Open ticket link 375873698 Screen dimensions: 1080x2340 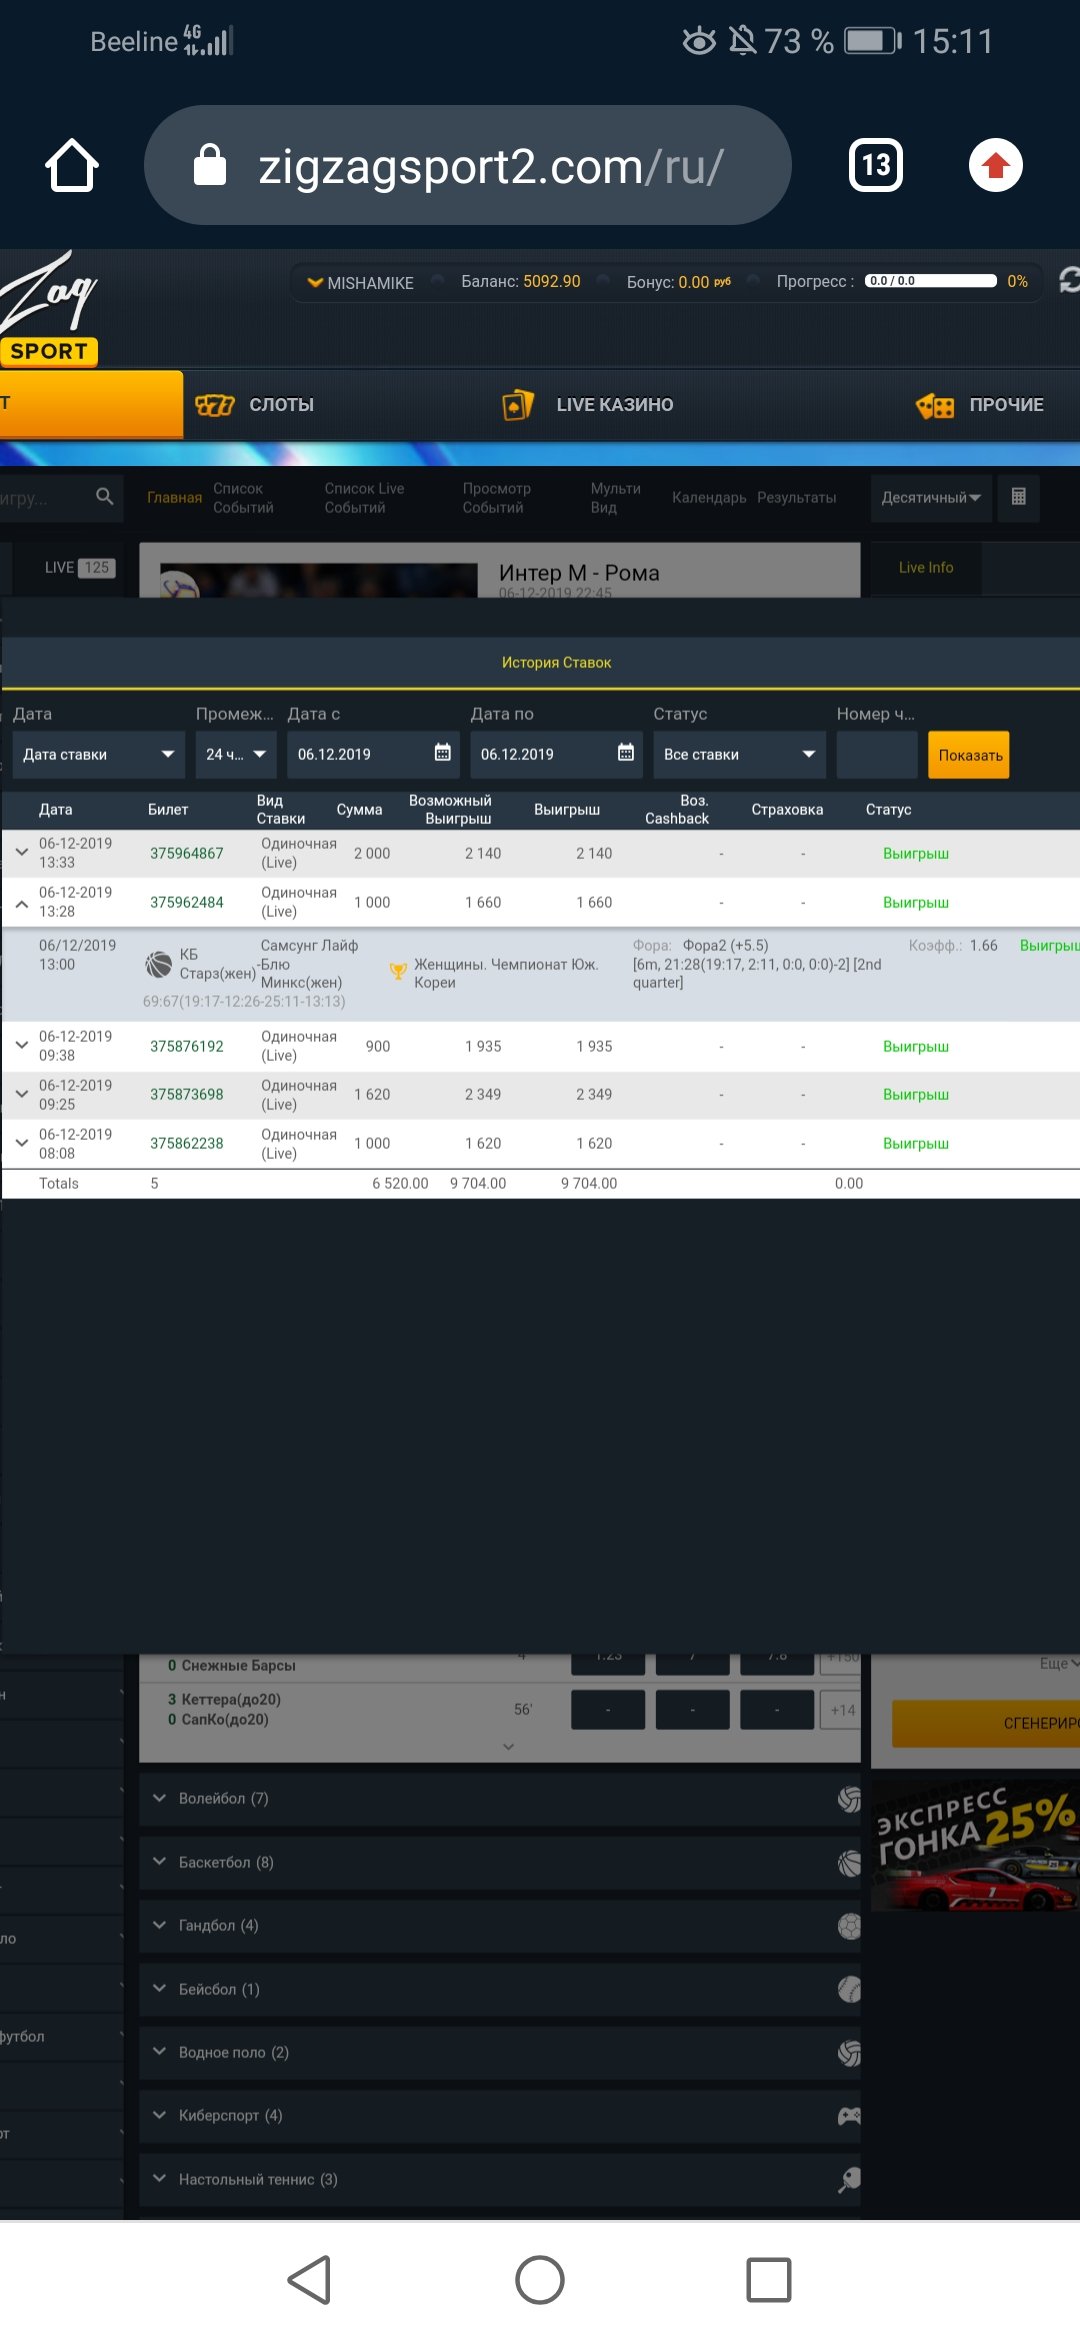187,1095
